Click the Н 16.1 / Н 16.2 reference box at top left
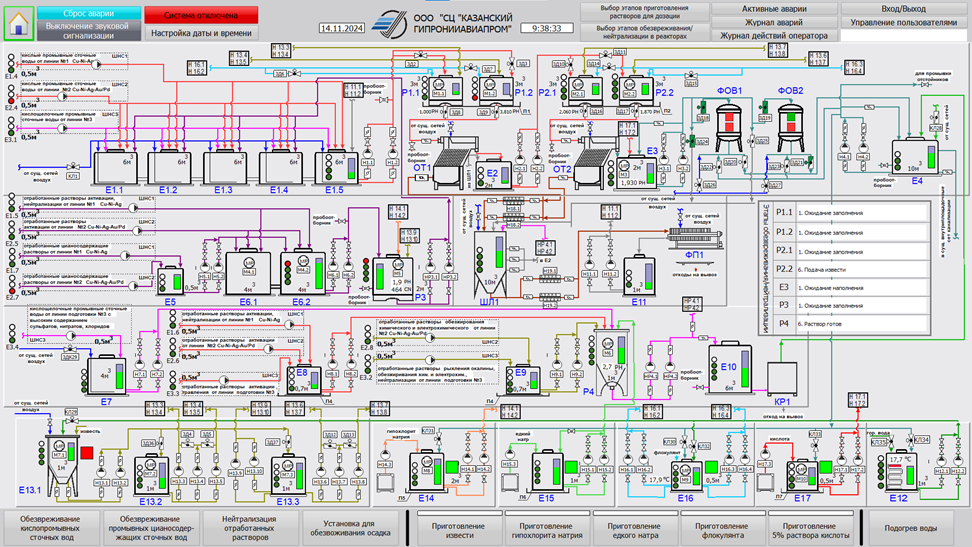 click(x=197, y=68)
